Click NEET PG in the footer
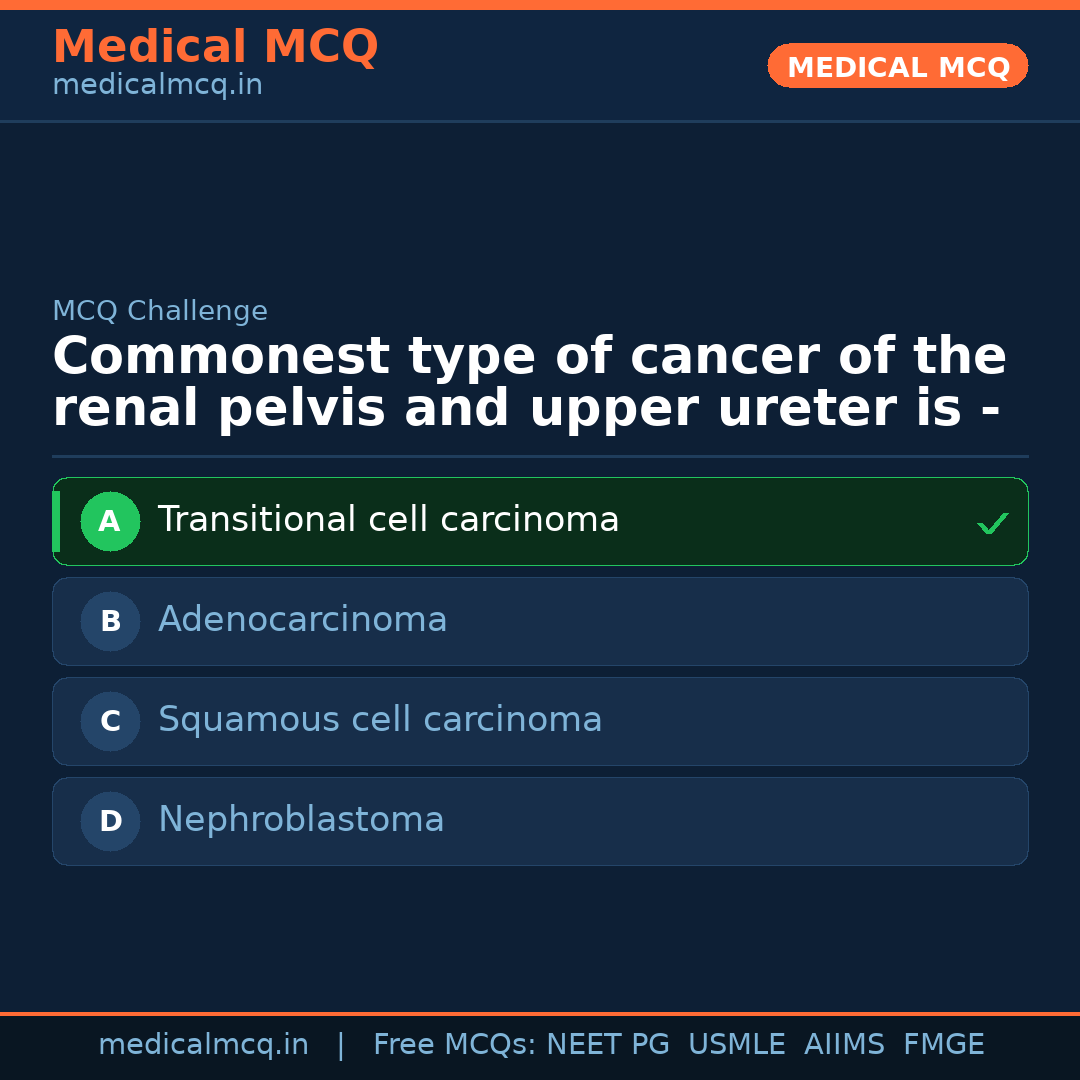Image resolution: width=1080 pixels, height=1080 pixels. click(x=608, y=1045)
